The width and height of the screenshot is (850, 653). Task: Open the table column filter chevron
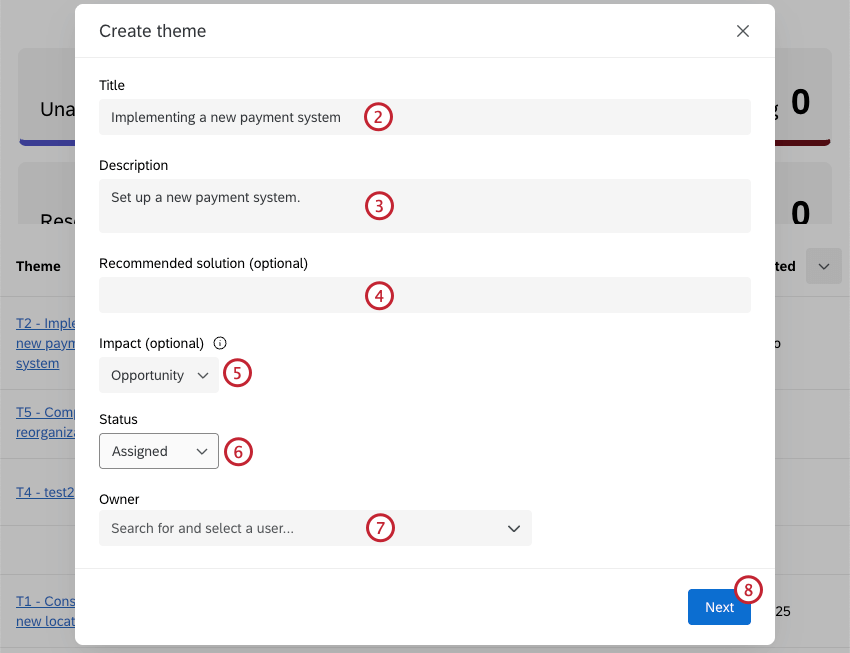823,266
